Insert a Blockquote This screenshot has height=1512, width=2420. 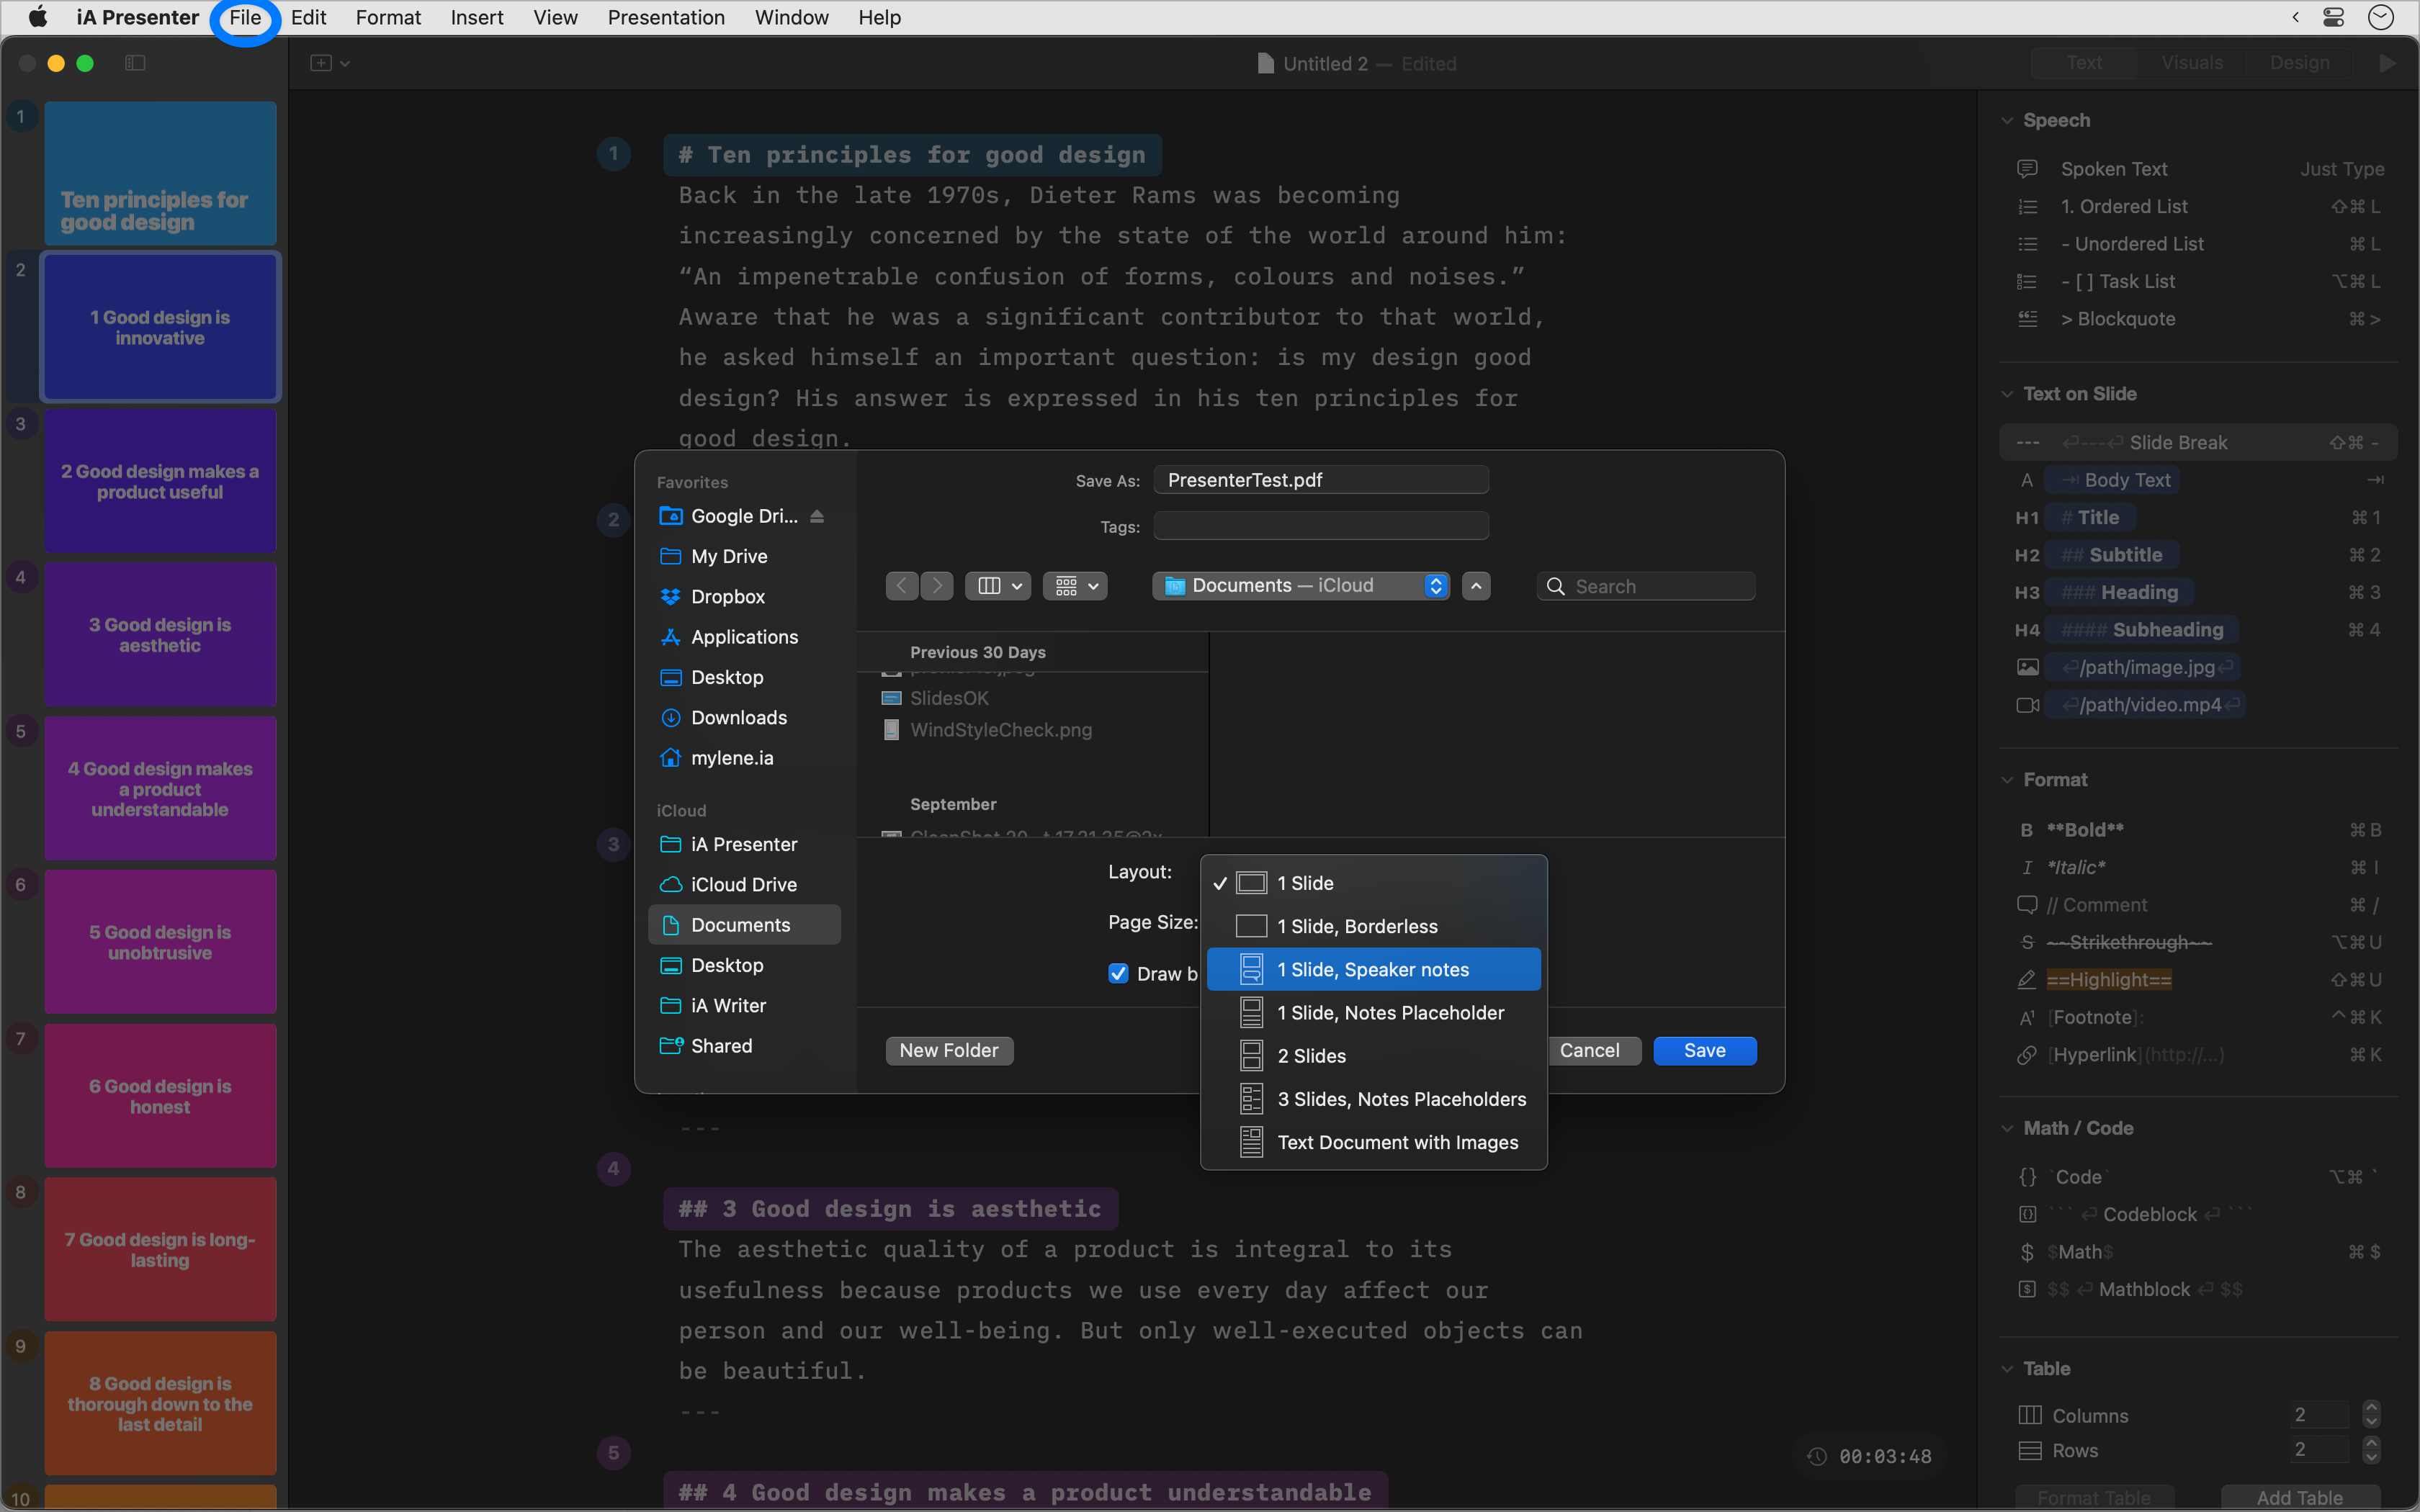tap(2198, 319)
